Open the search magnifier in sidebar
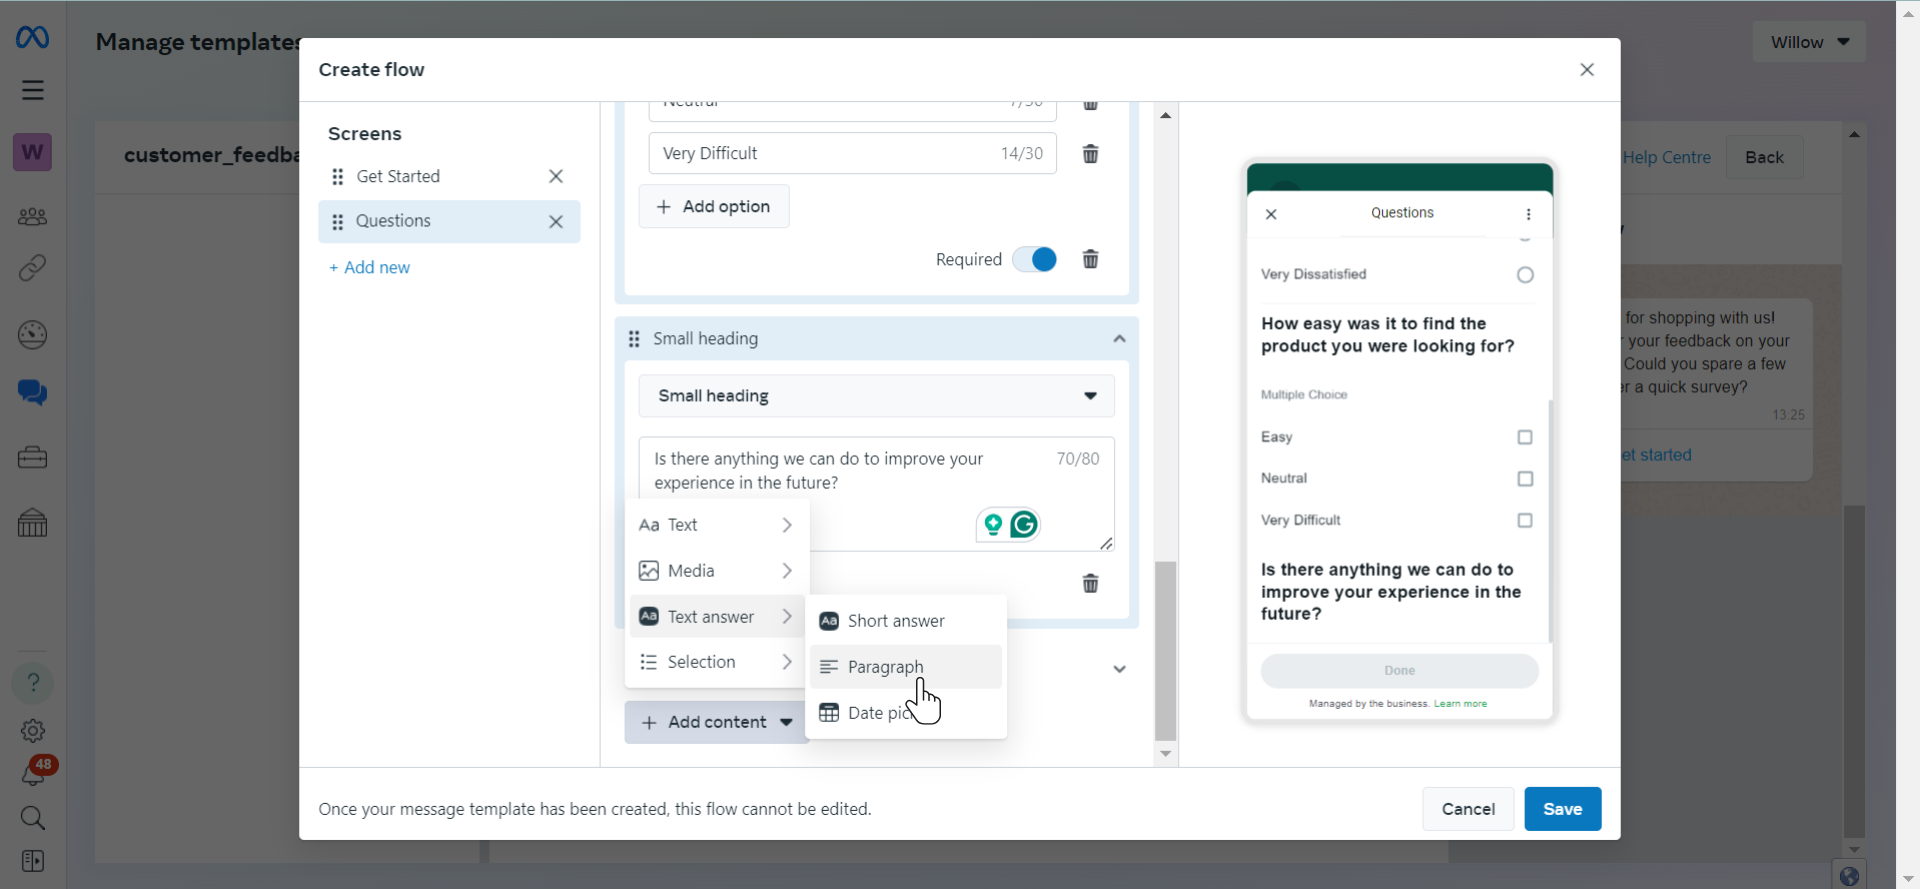Image resolution: width=1920 pixels, height=889 pixels. (33, 818)
